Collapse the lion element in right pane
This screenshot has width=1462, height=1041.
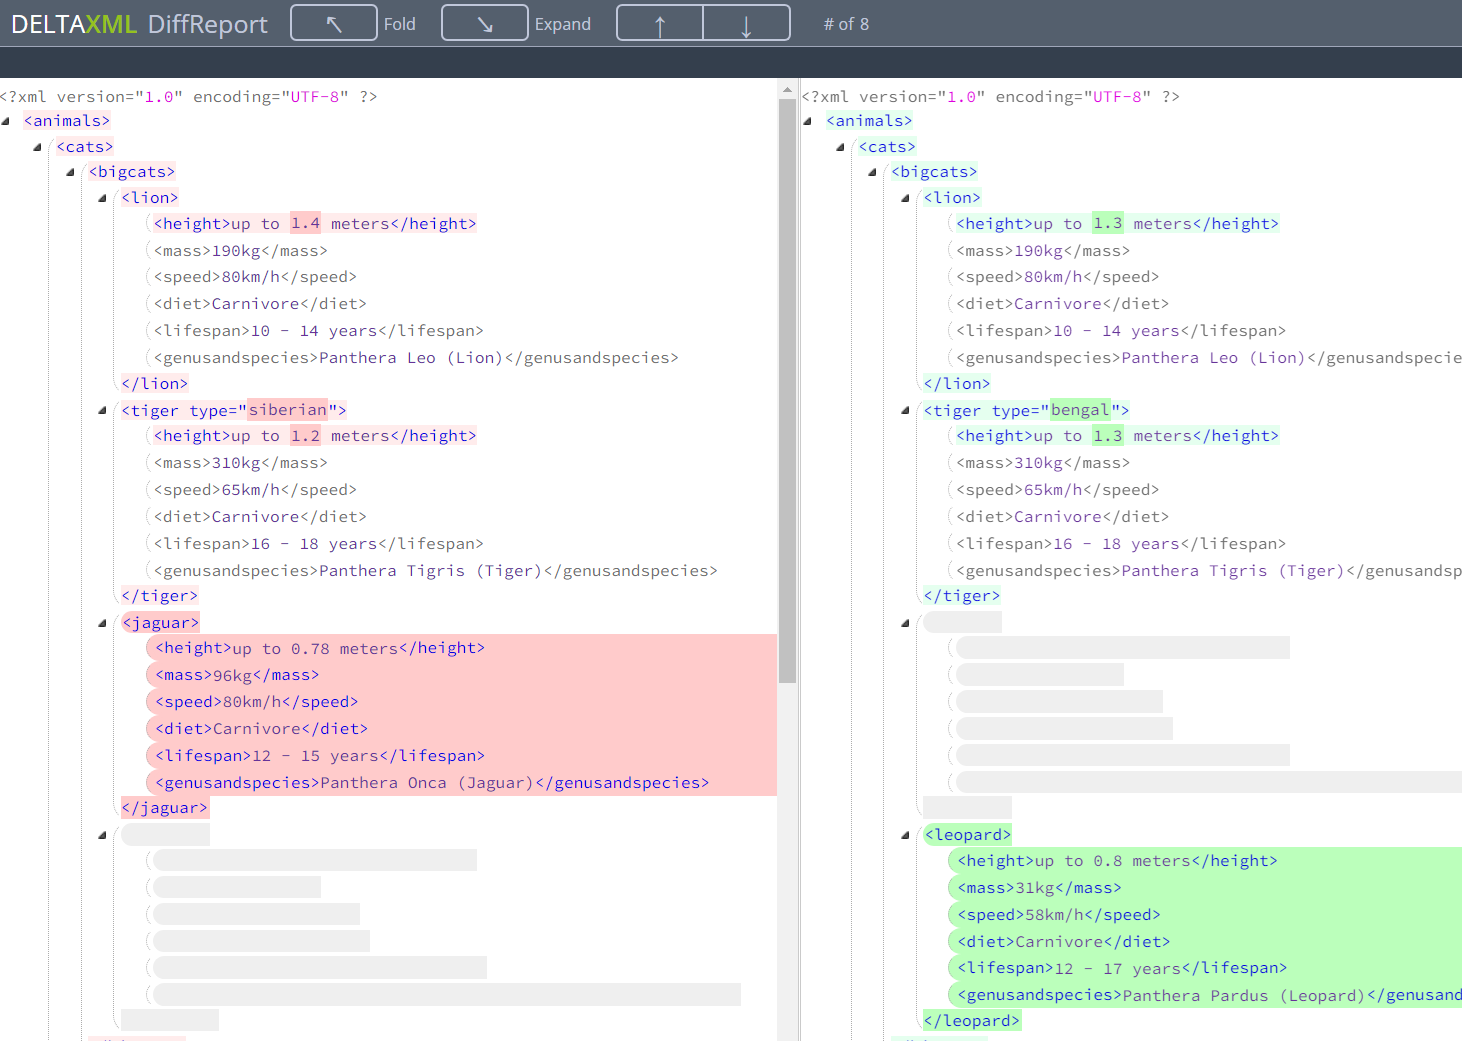tap(905, 198)
